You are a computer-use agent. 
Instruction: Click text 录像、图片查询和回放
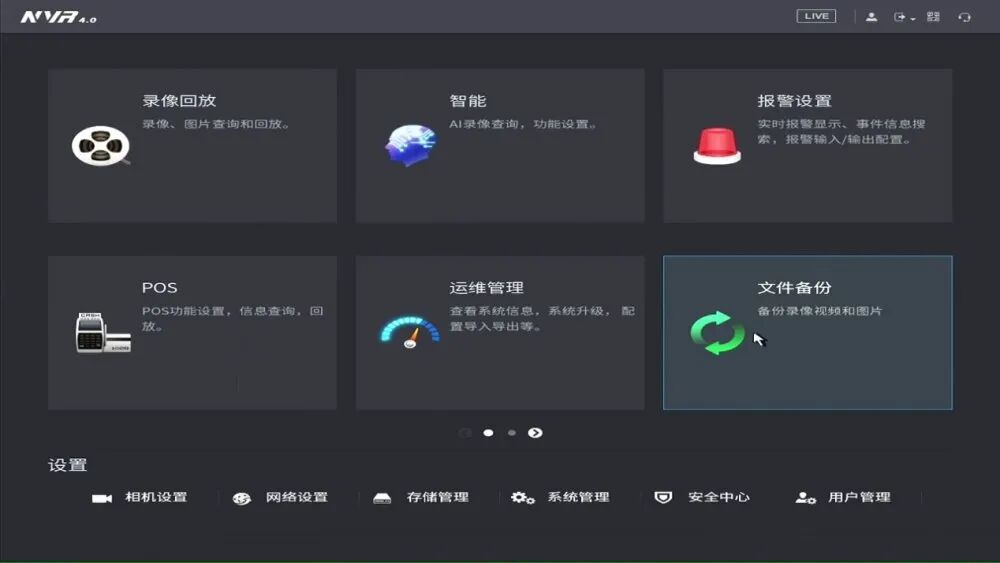click(216, 124)
